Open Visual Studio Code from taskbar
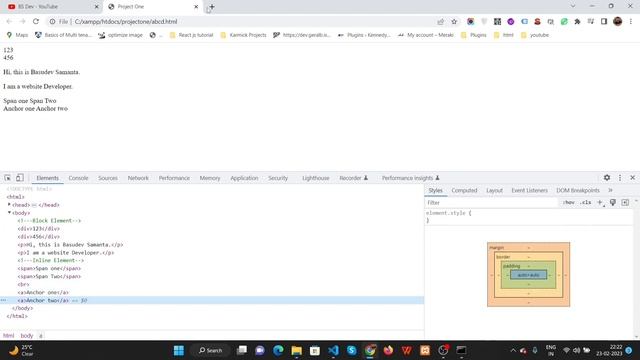The height and width of the screenshot is (360, 640). pos(333,351)
